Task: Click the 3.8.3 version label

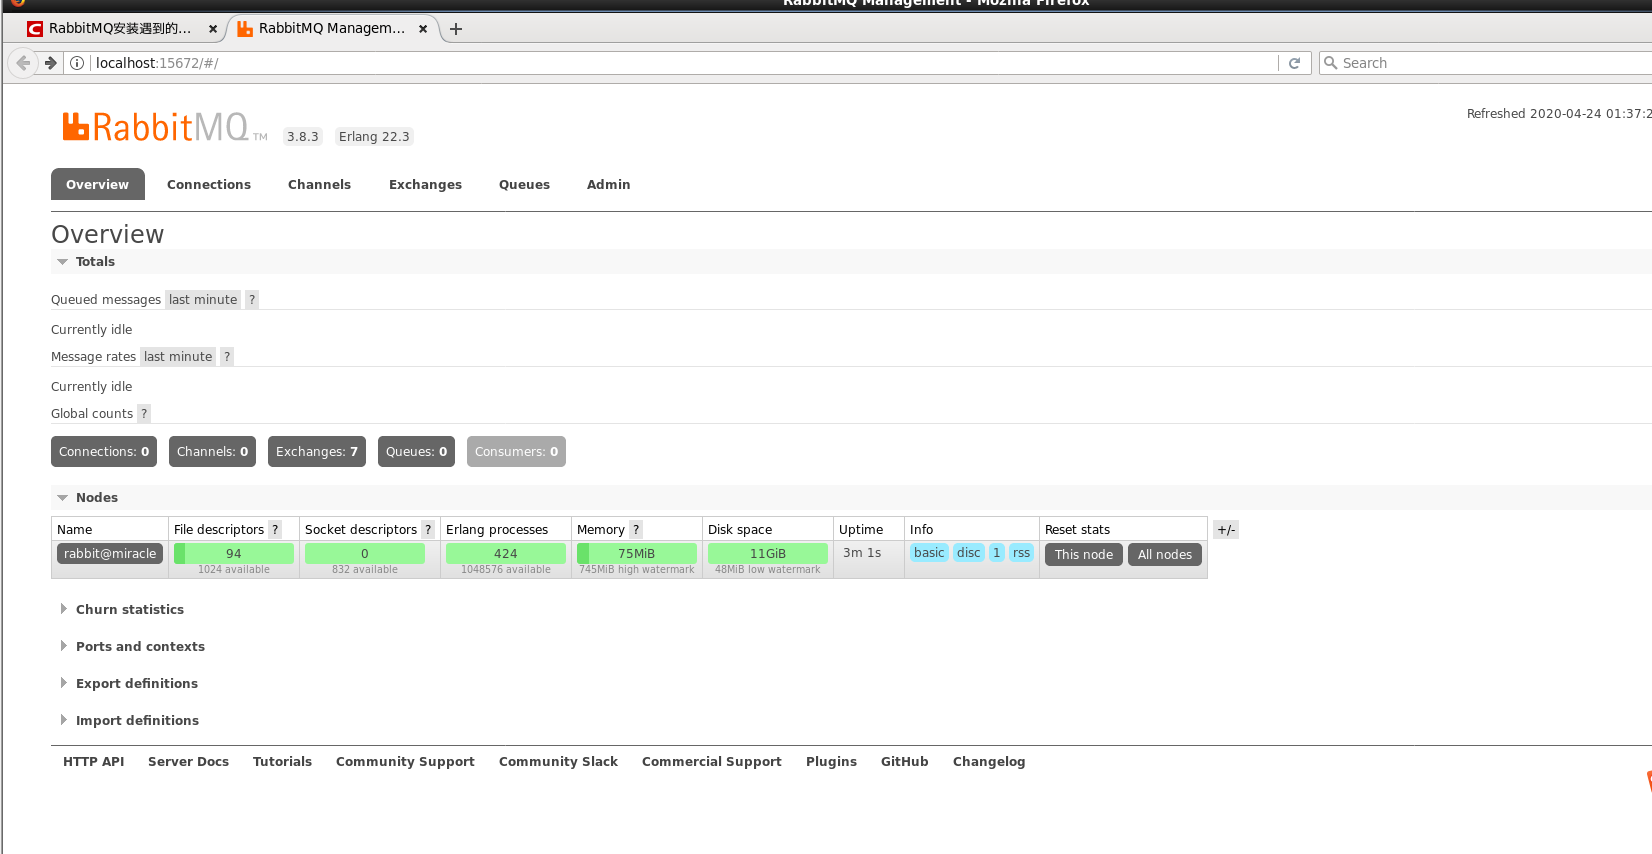Action: tap(303, 137)
